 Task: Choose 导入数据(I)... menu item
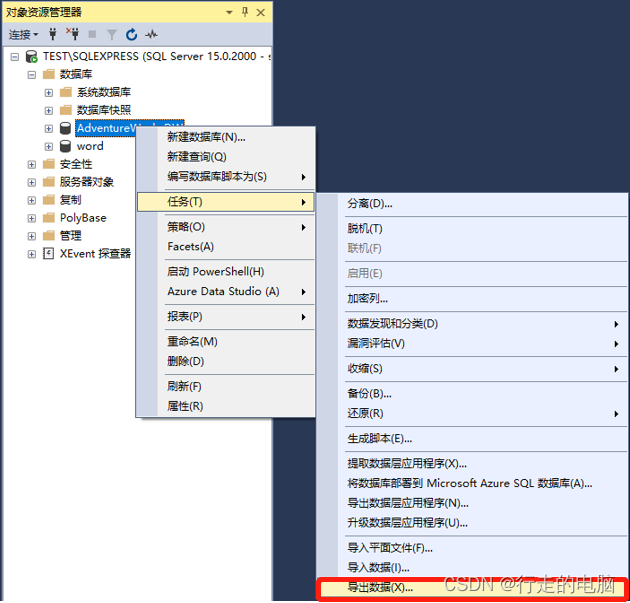click(x=472, y=568)
